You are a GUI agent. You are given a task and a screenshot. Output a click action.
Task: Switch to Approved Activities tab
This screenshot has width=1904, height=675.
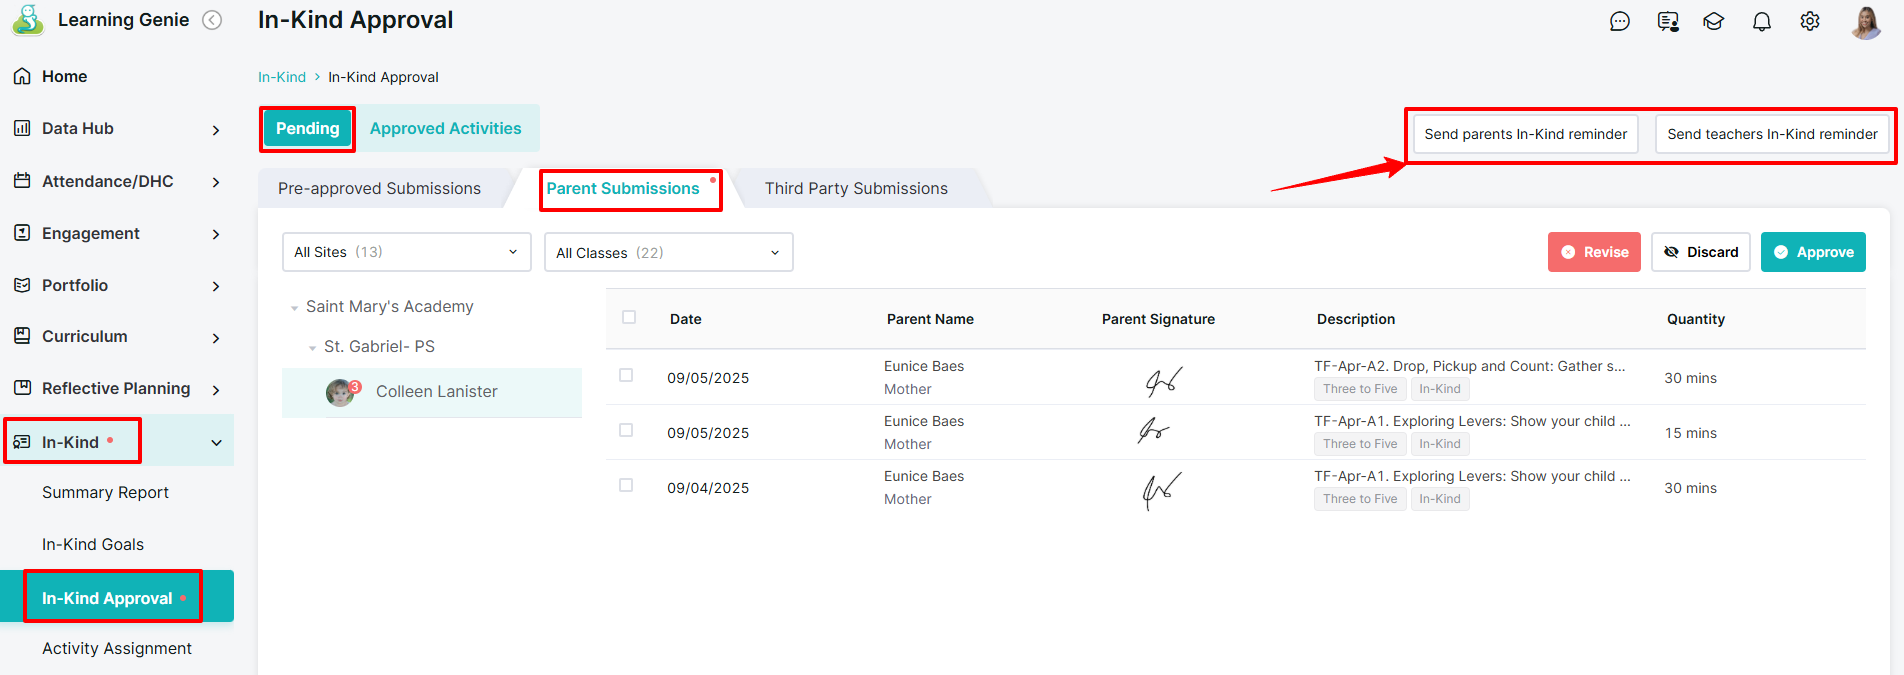[x=445, y=128]
